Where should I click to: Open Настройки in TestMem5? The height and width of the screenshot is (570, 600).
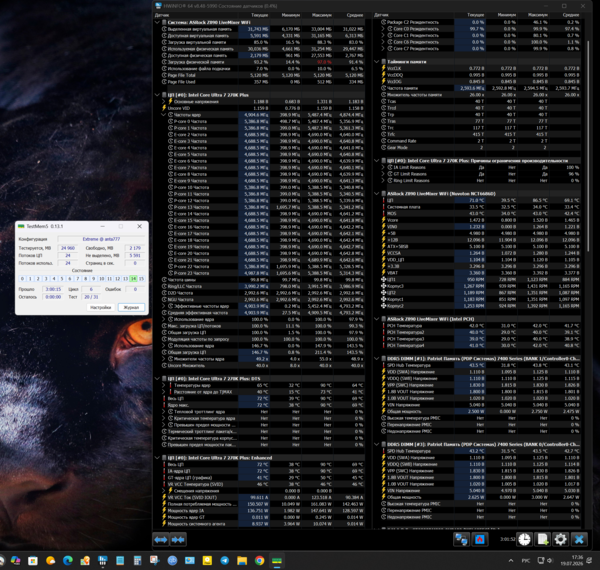(101, 307)
